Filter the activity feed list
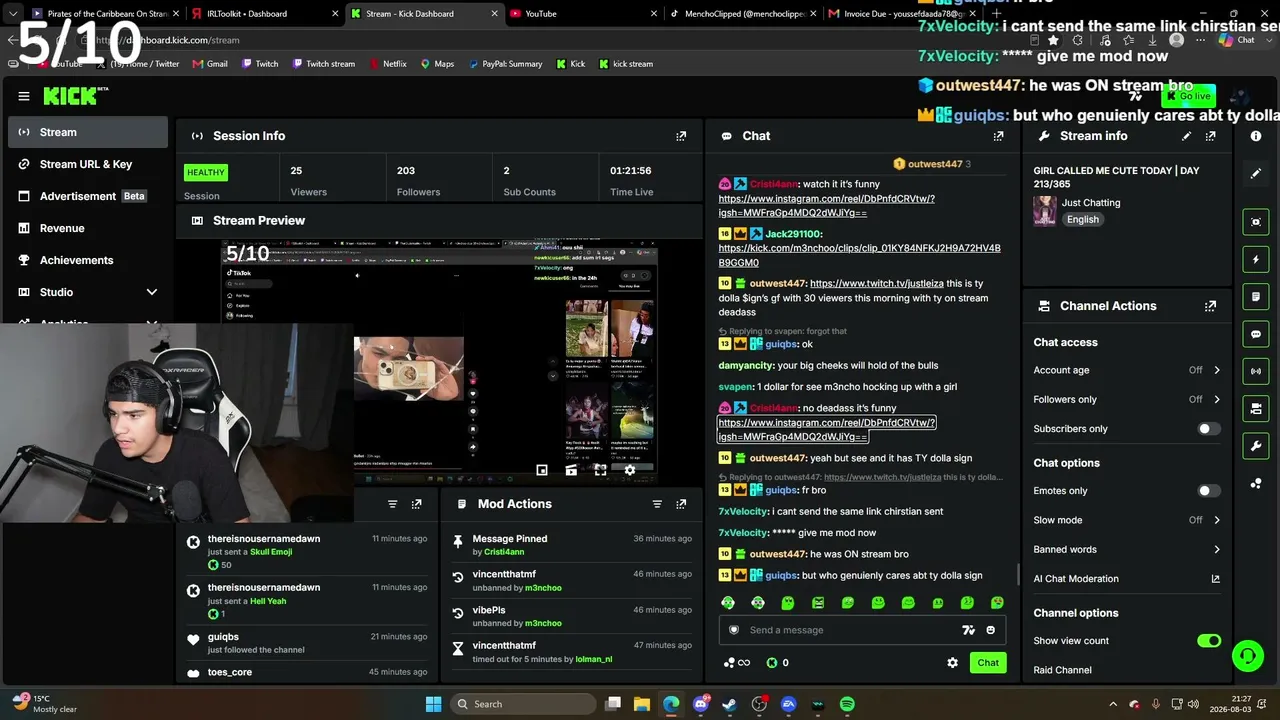The image size is (1280, 720). (392, 504)
